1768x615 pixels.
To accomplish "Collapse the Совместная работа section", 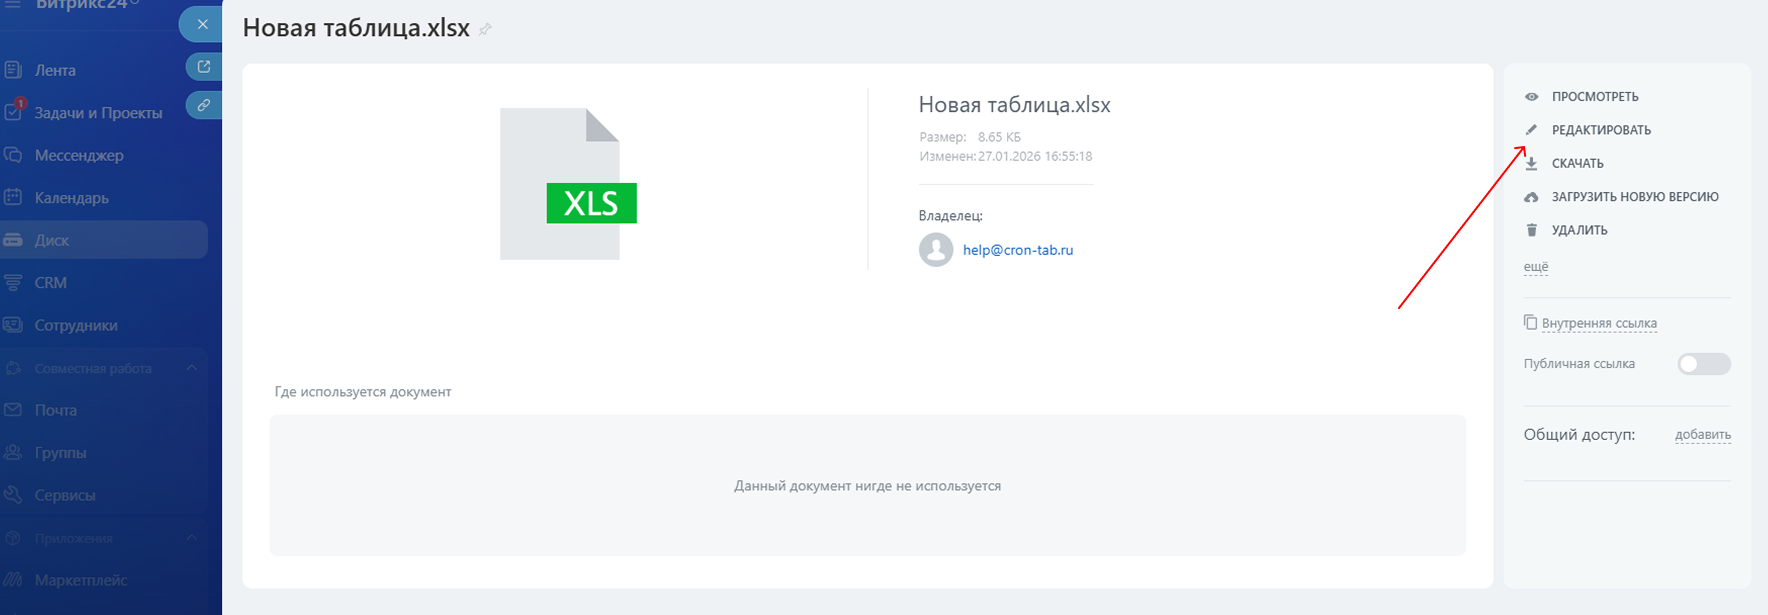I will point(191,368).
